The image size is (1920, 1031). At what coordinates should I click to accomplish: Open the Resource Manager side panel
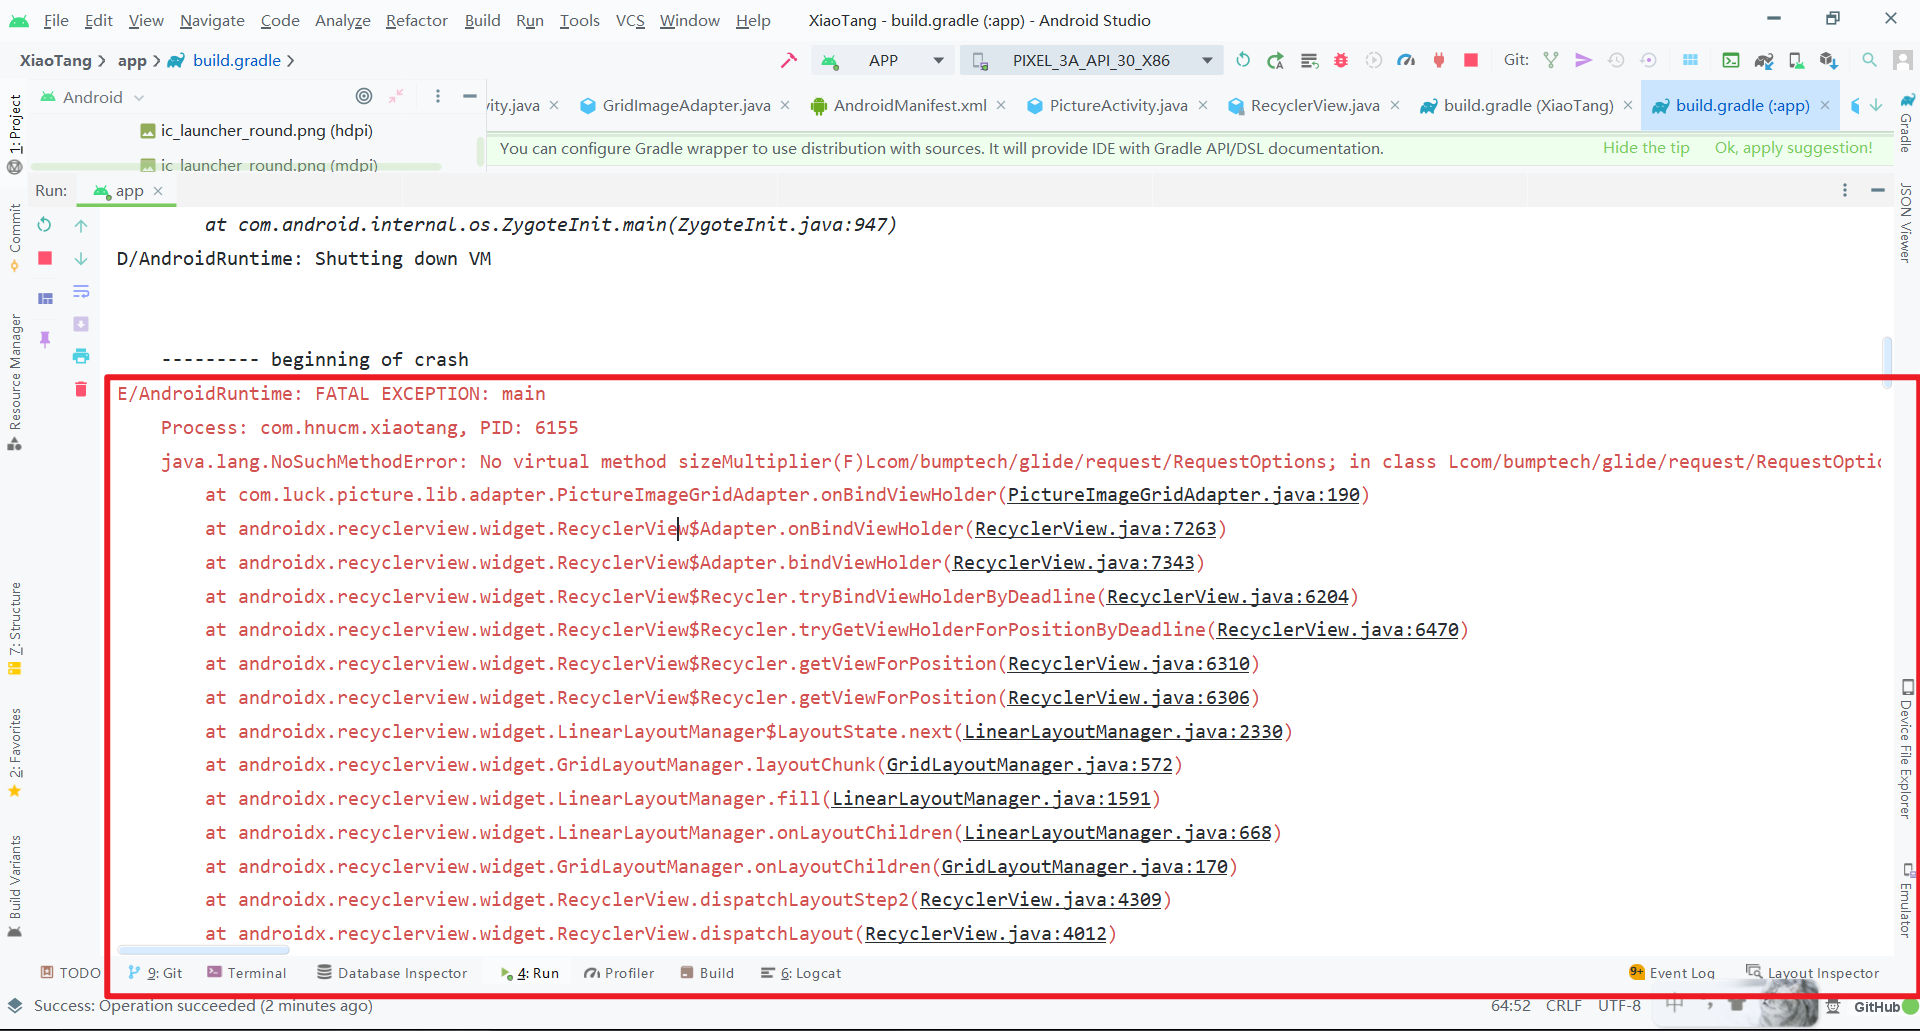(15, 382)
